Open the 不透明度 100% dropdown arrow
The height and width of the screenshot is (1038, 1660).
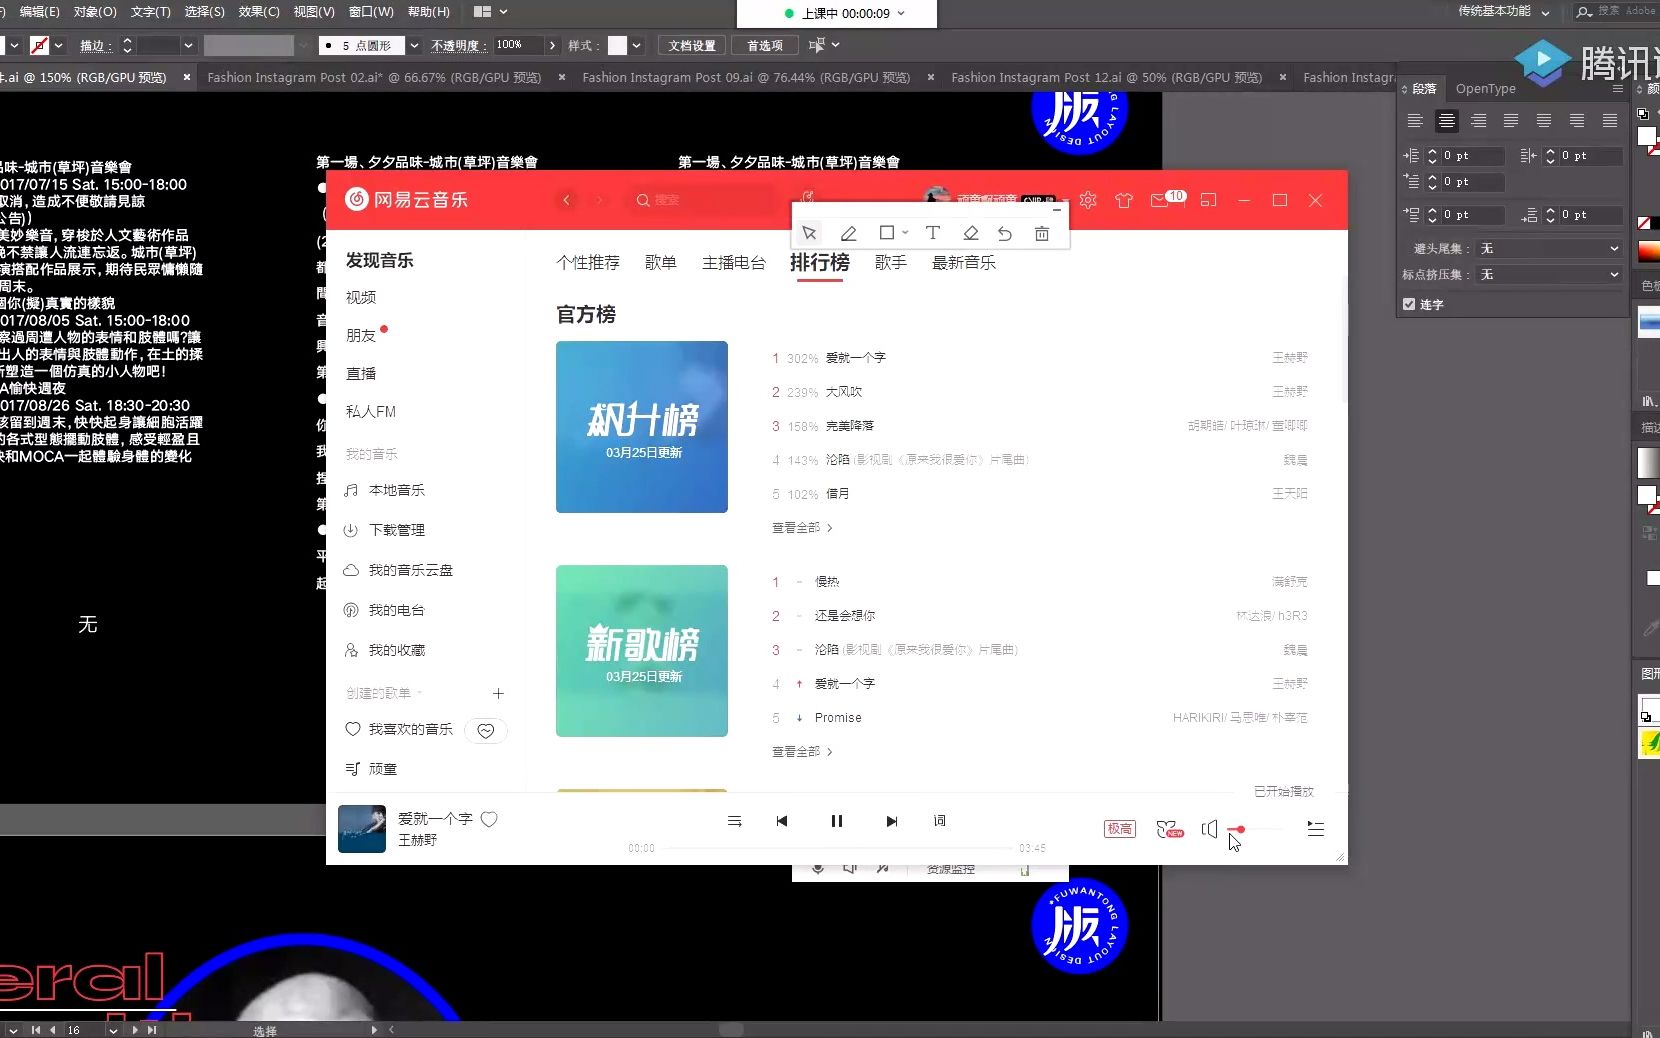point(552,45)
